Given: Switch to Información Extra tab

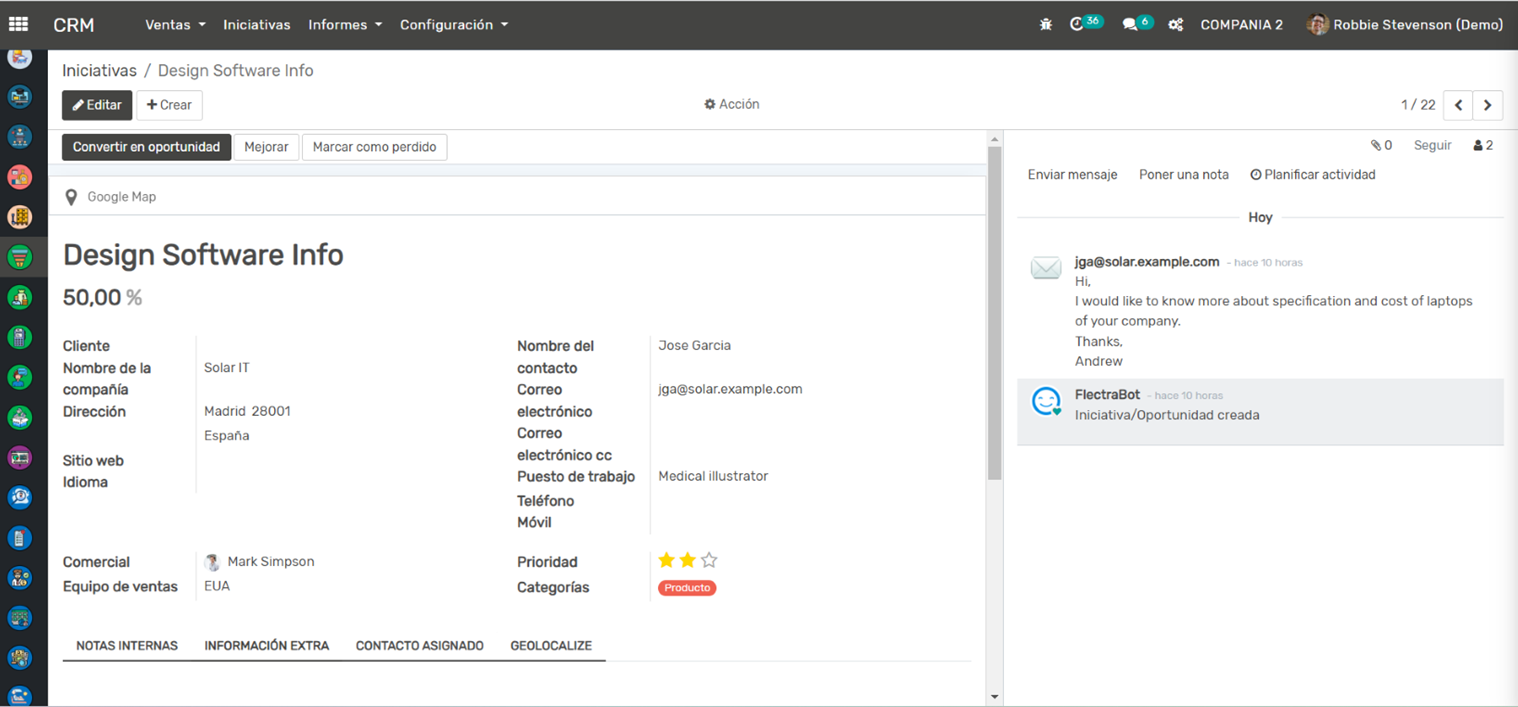Looking at the screenshot, I should tap(266, 646).
